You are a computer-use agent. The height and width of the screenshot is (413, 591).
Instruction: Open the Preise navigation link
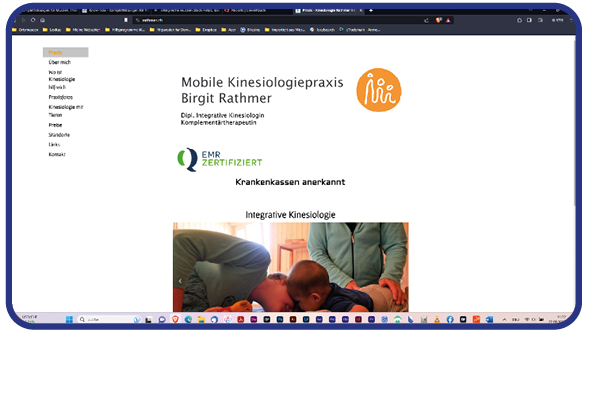click(55, 125)
